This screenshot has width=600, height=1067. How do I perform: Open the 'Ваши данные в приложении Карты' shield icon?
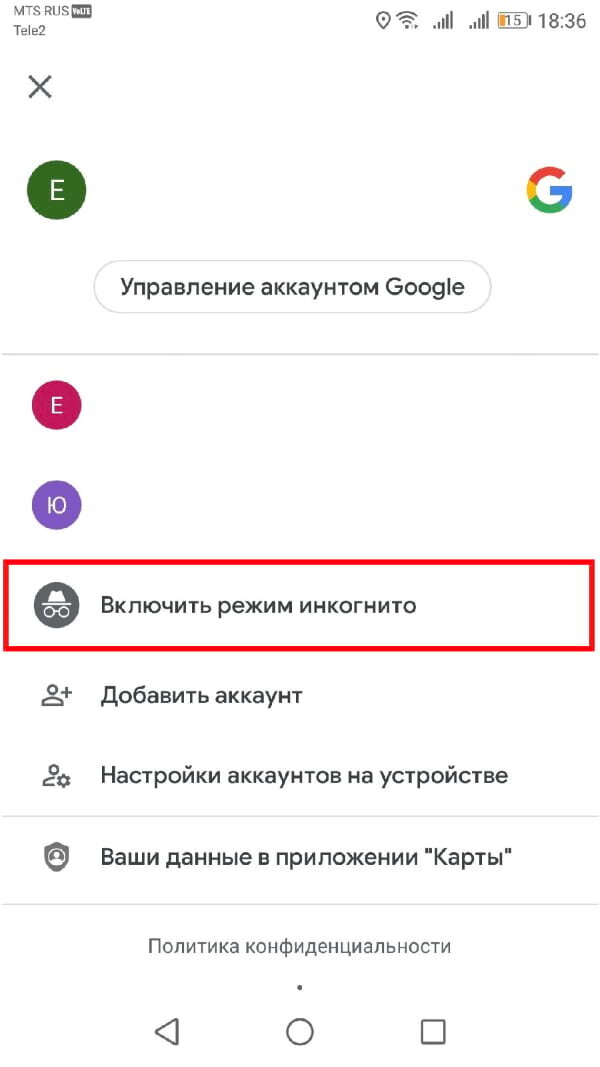pyautogui.click(x=57, y=857)
